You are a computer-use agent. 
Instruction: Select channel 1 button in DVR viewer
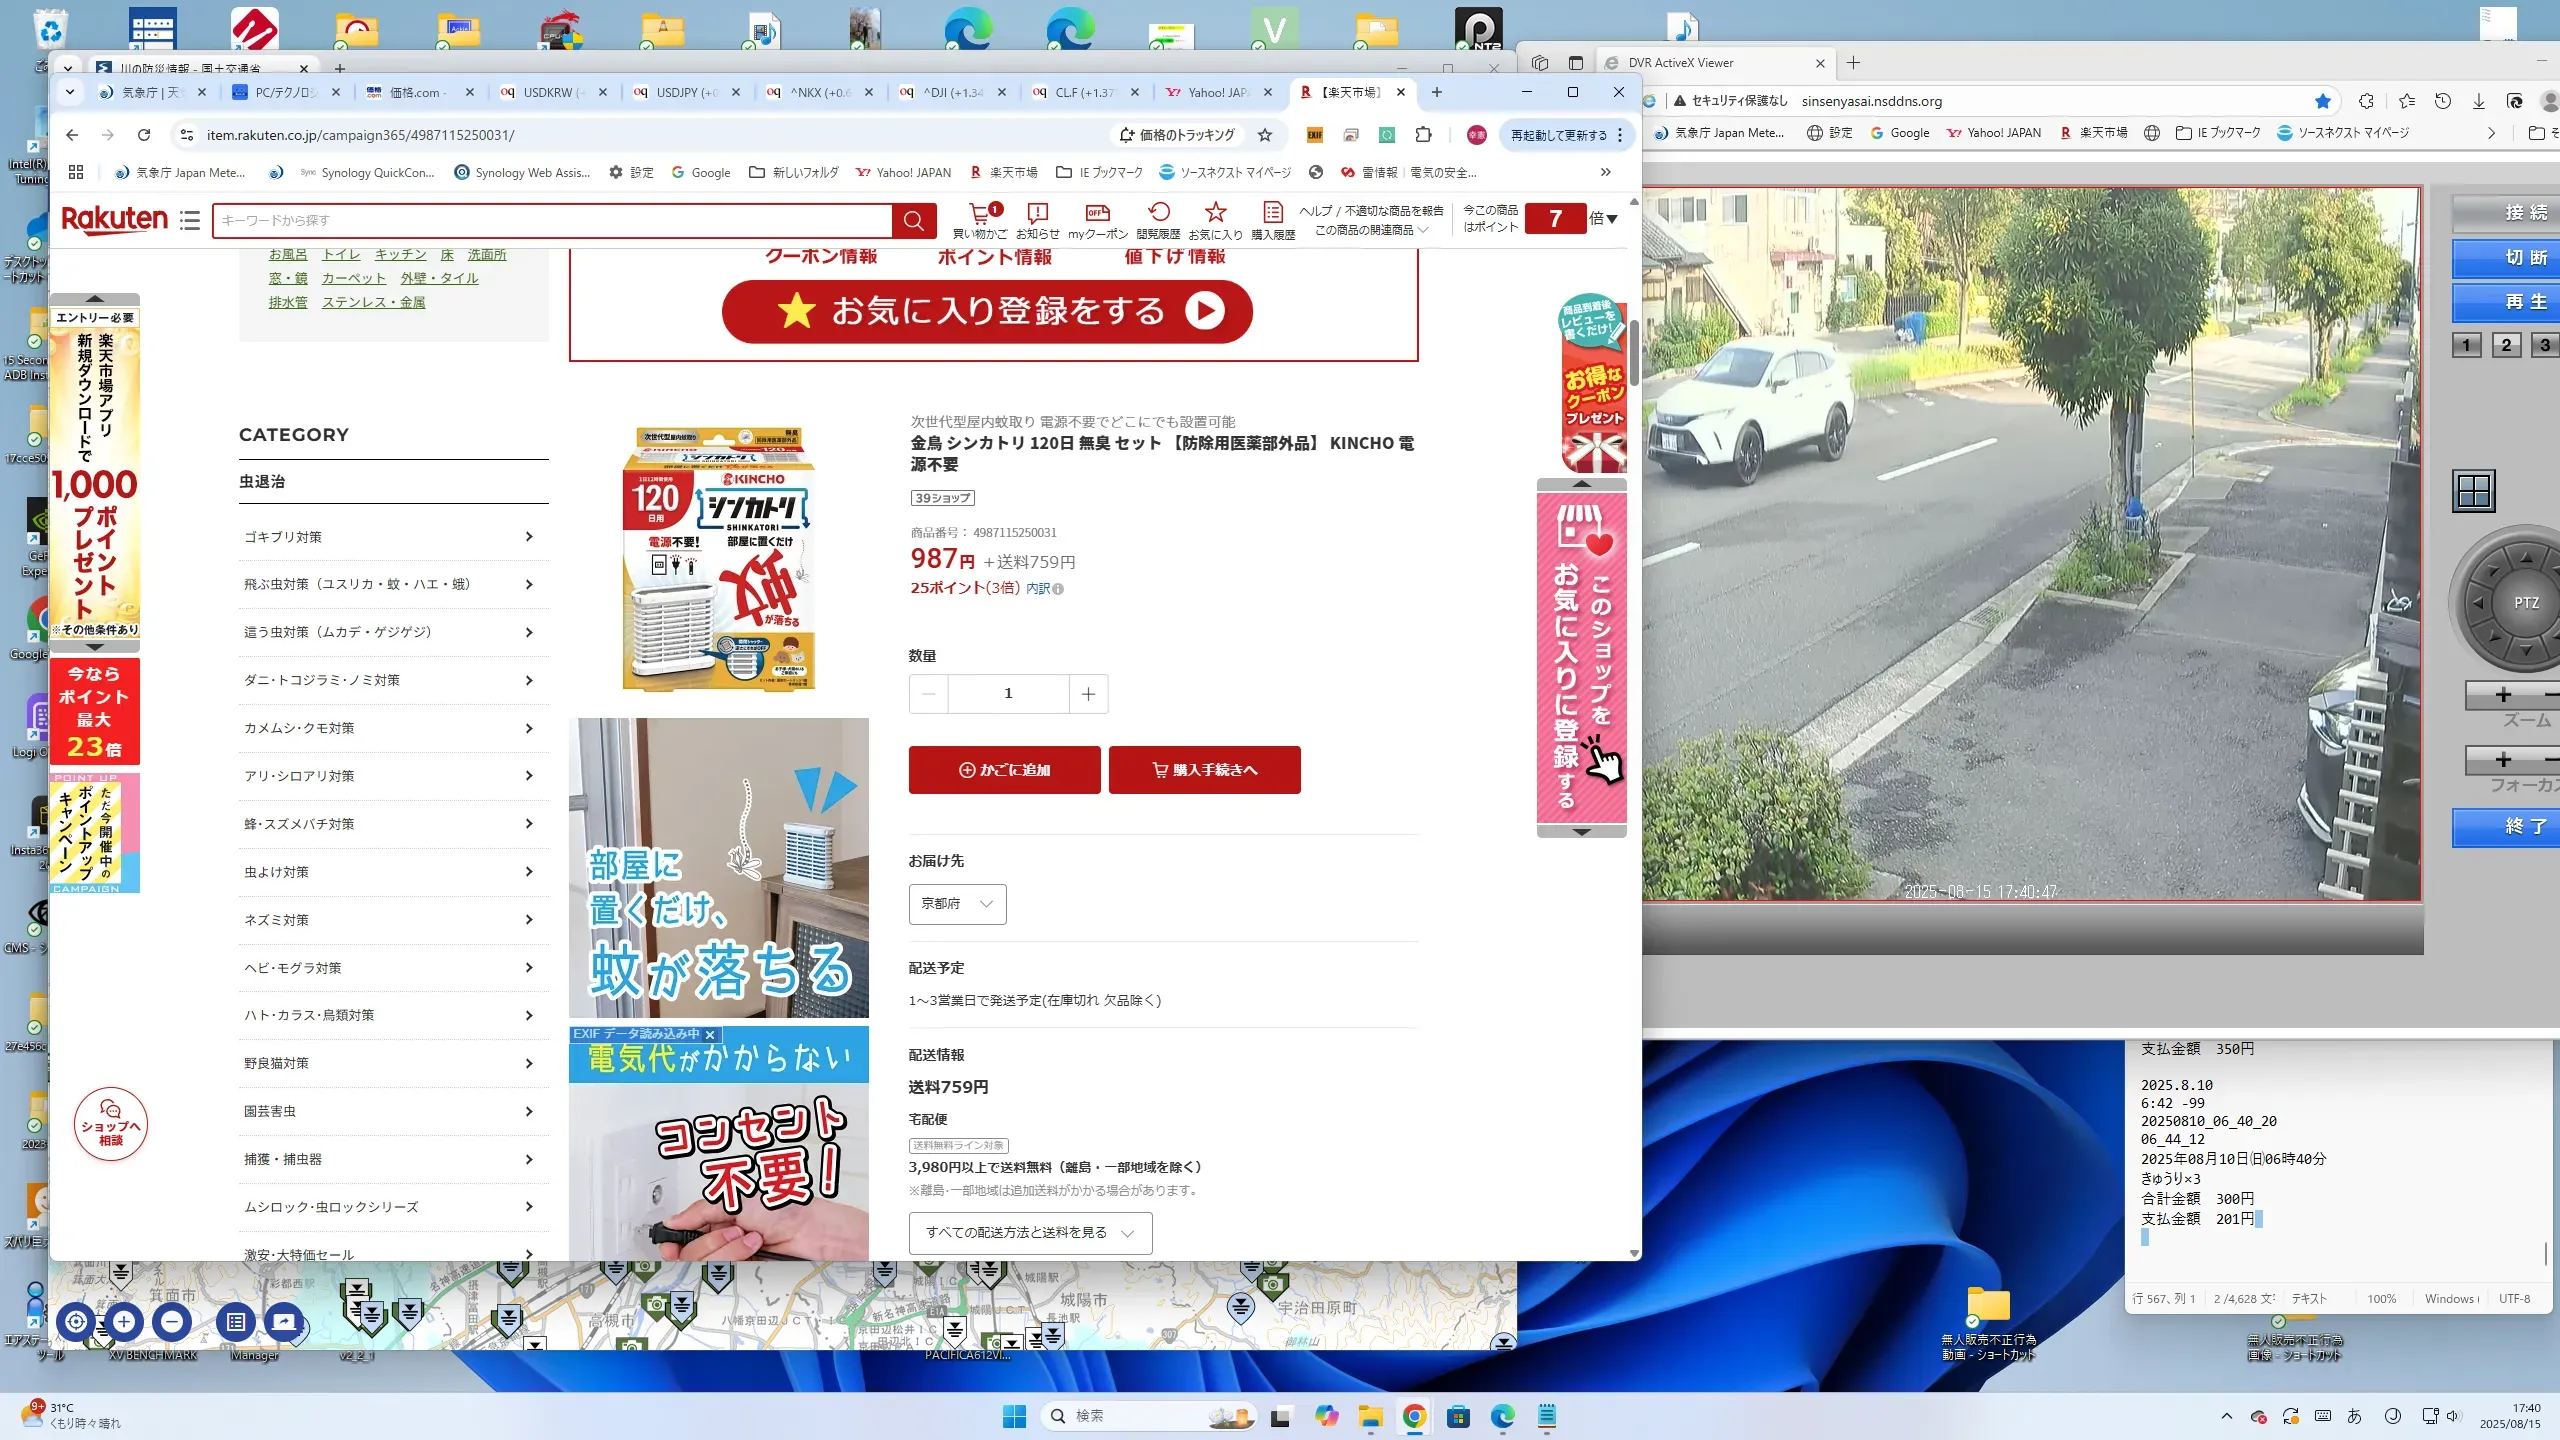pos(2466,345)
